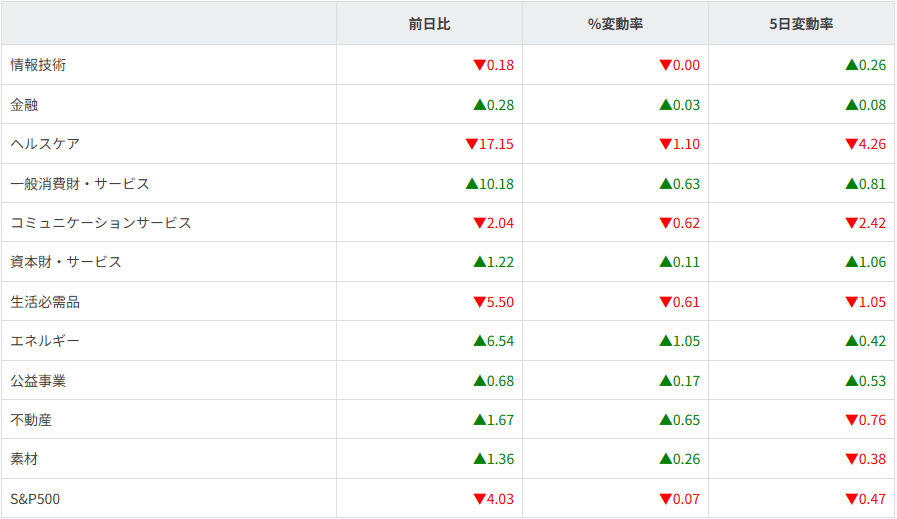The image size is (897, 519).
Task: Open the ヘルスケア sector row
Action: (x=45, y=144)
